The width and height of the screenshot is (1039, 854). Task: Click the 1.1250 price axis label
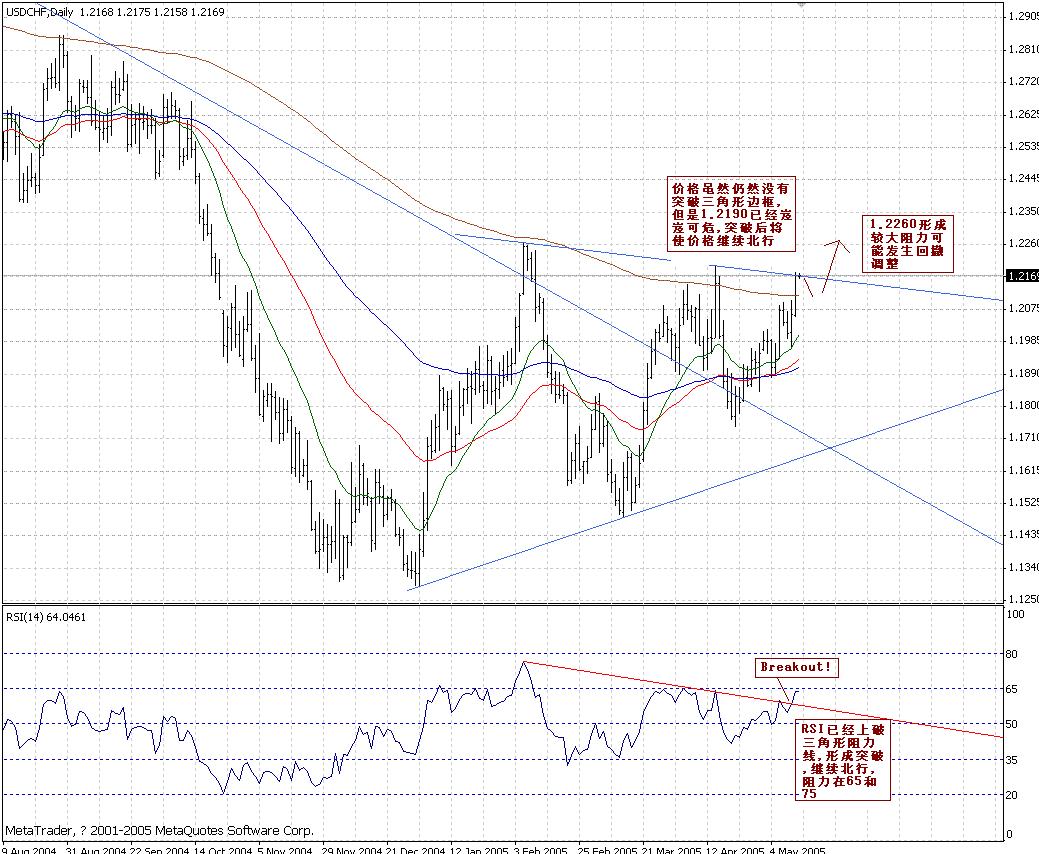coord(1023,599)
